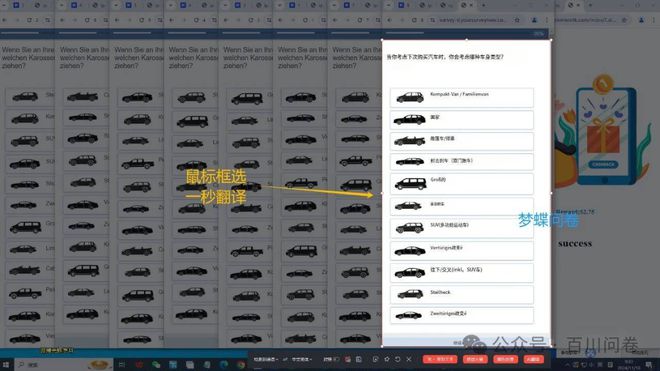Viewport: 660px width, 371px height.
Task: Click the copy icon in the capture toolbar
Action: coord(359,359)
